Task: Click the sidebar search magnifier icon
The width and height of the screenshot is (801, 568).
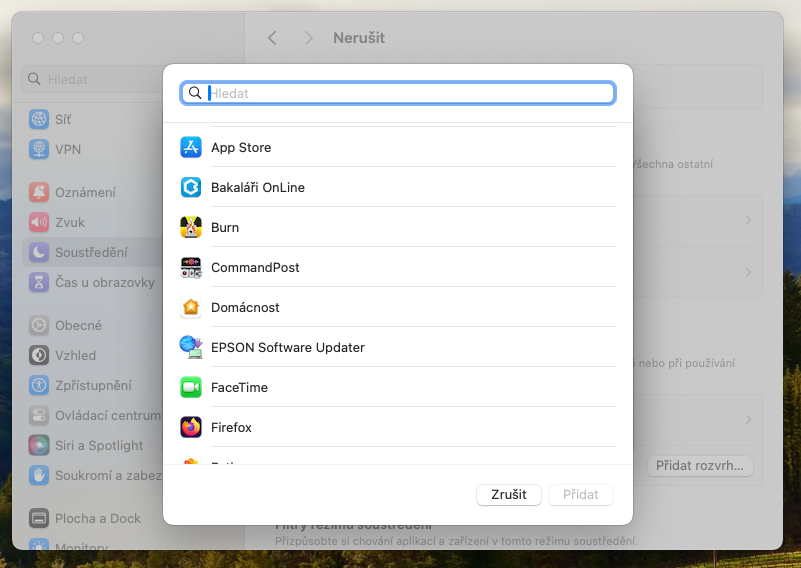Action: point(34,79)
